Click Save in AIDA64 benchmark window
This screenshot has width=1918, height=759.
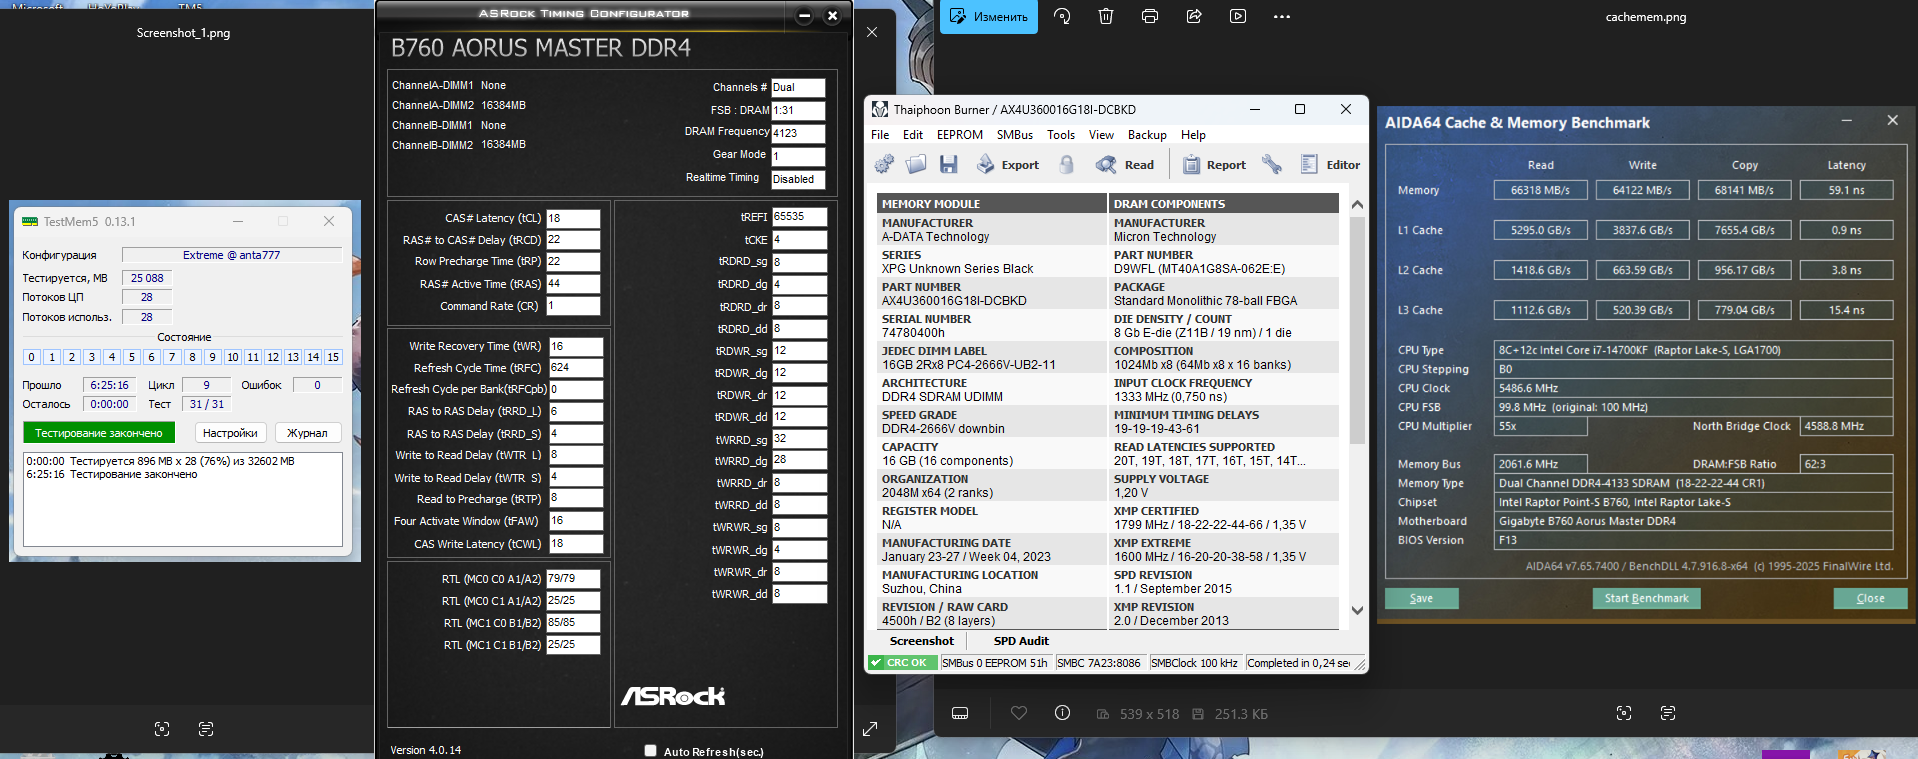(x=1421, y=598)
